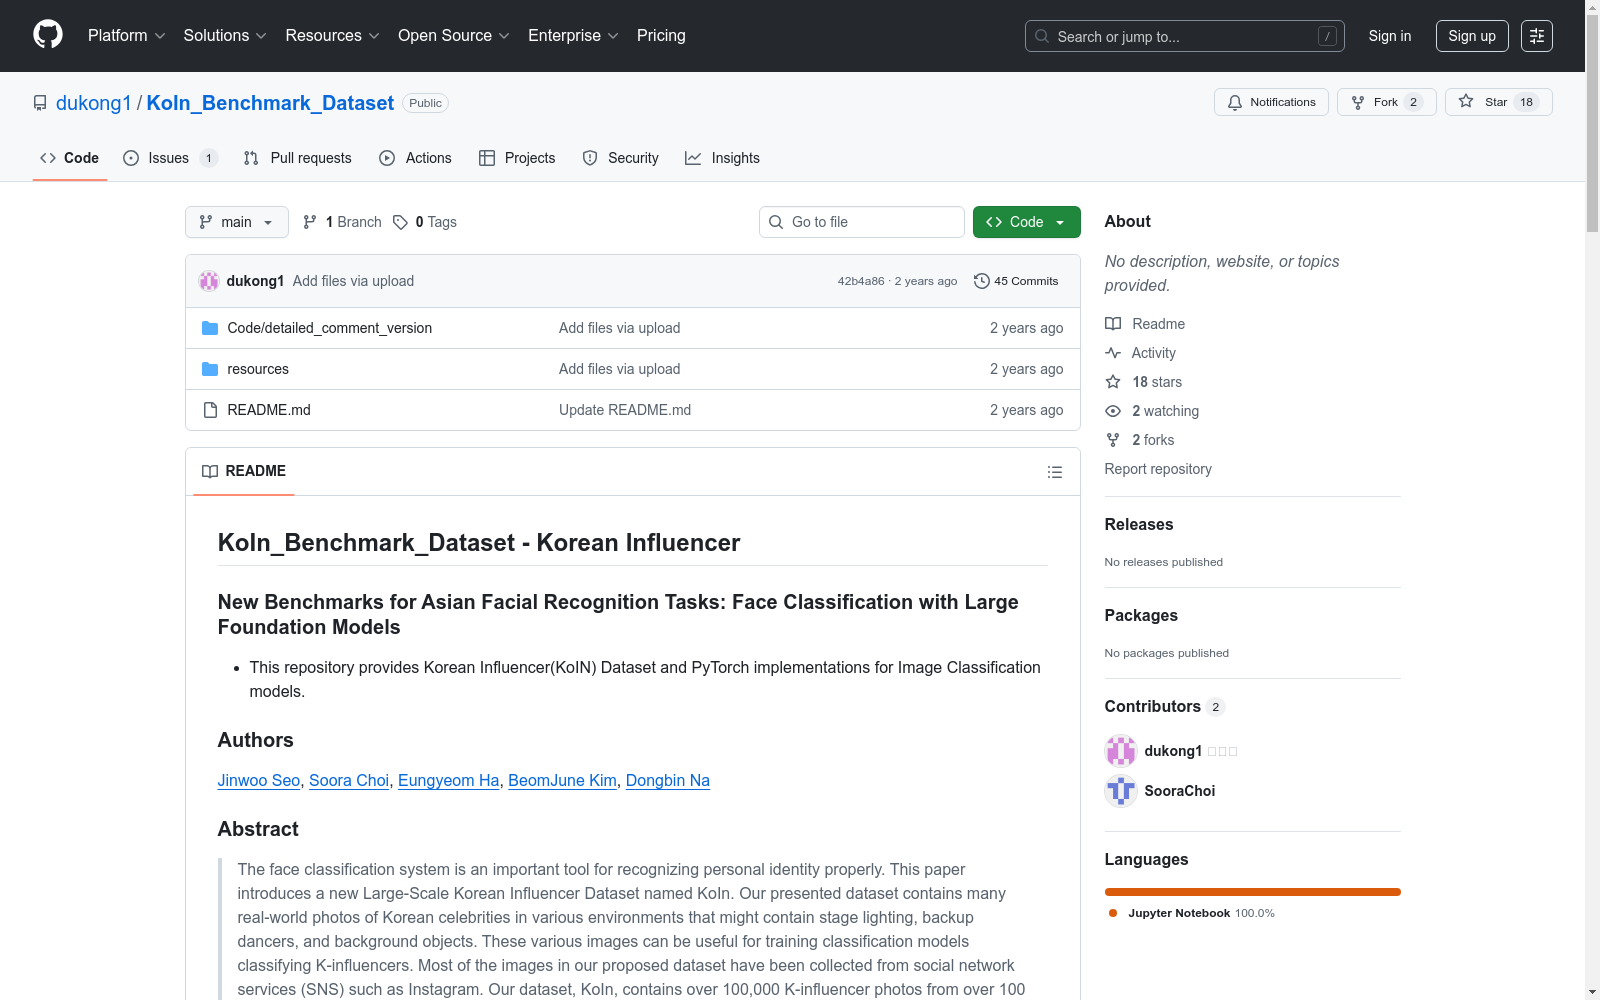Expand the Platform navigation menu
Viewport: 1600px width, 1000px height.
(126, 36)
